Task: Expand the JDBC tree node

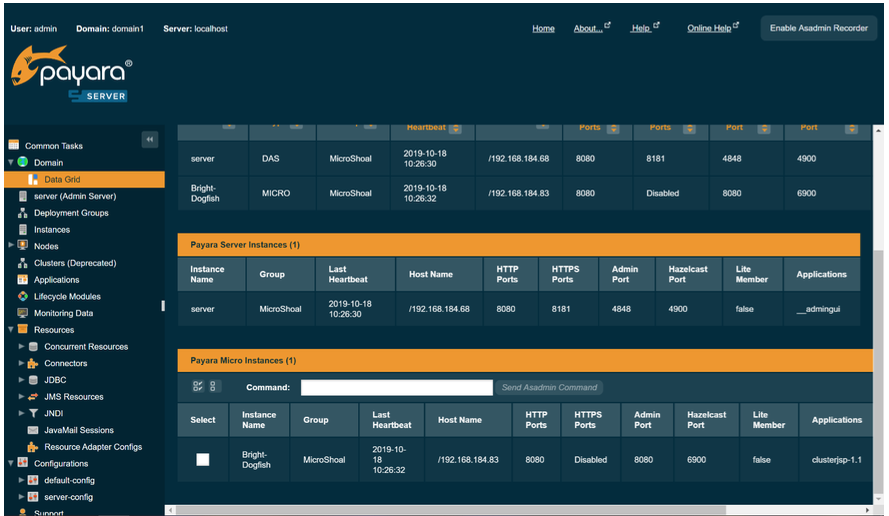Action: coord(21,380)
